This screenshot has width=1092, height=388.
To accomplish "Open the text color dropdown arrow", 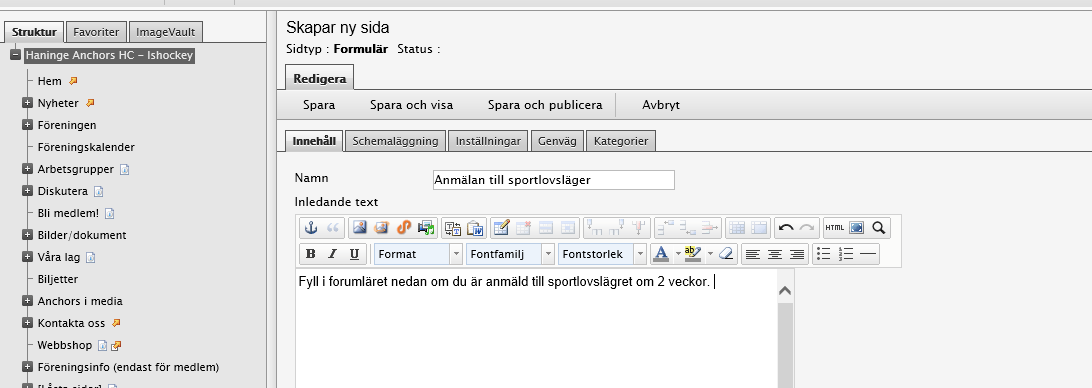I will pyautogui.click(x=678, y=254).
